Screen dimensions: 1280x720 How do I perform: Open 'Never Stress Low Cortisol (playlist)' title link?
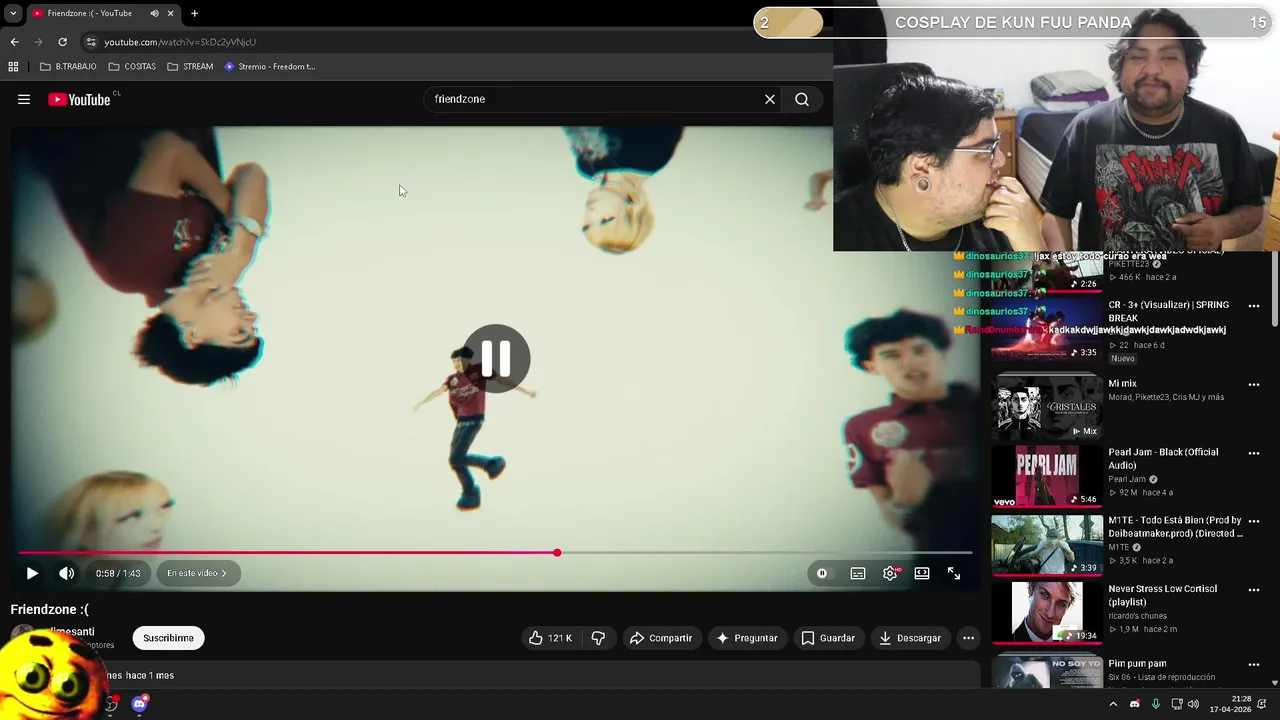(1162, 595)
